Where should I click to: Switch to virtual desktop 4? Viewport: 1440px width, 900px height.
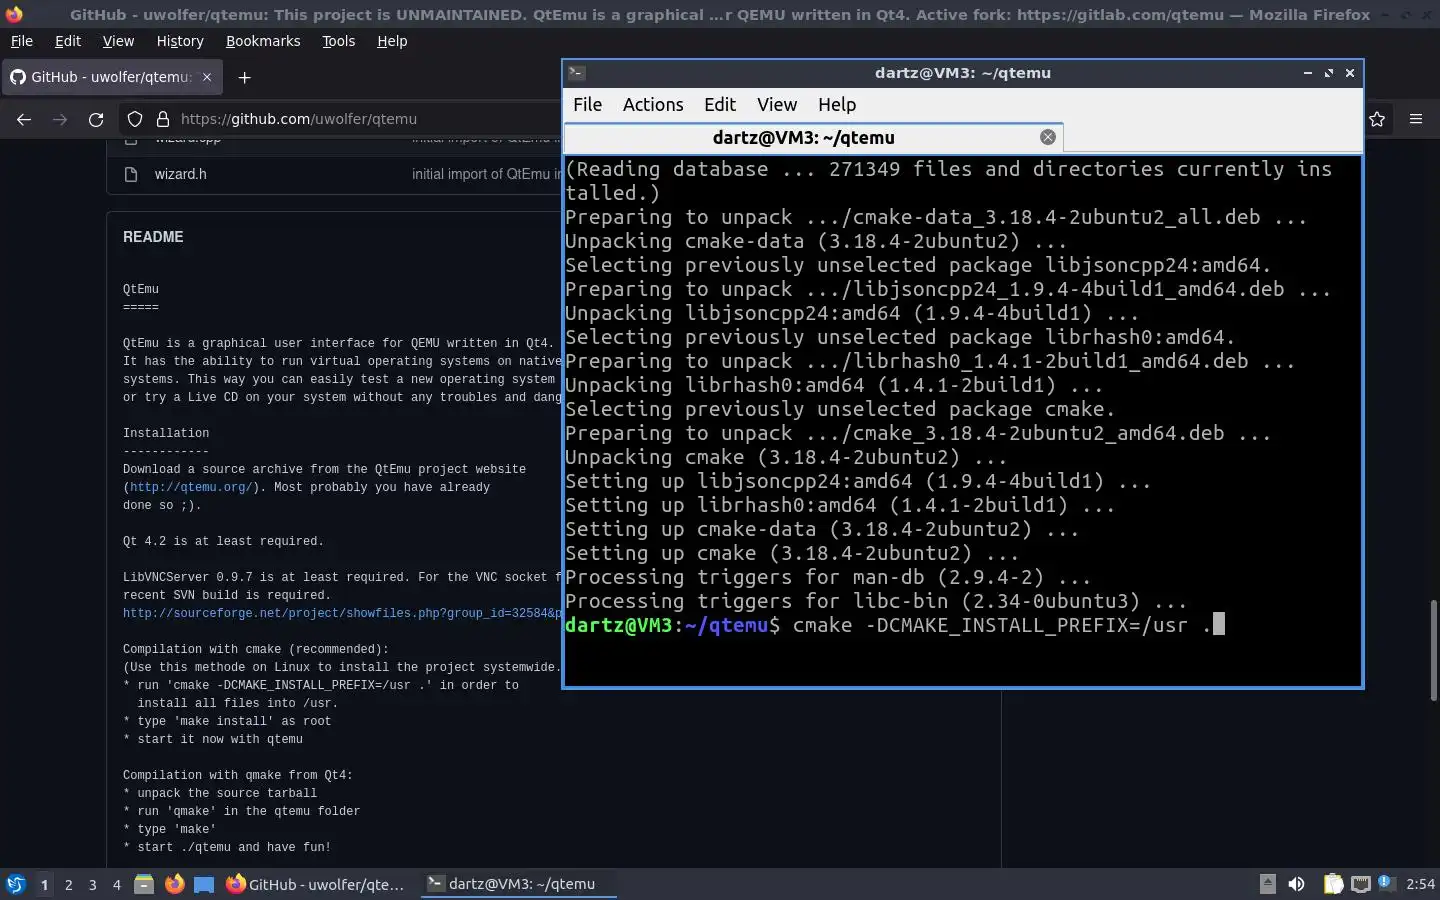(116, 884)
